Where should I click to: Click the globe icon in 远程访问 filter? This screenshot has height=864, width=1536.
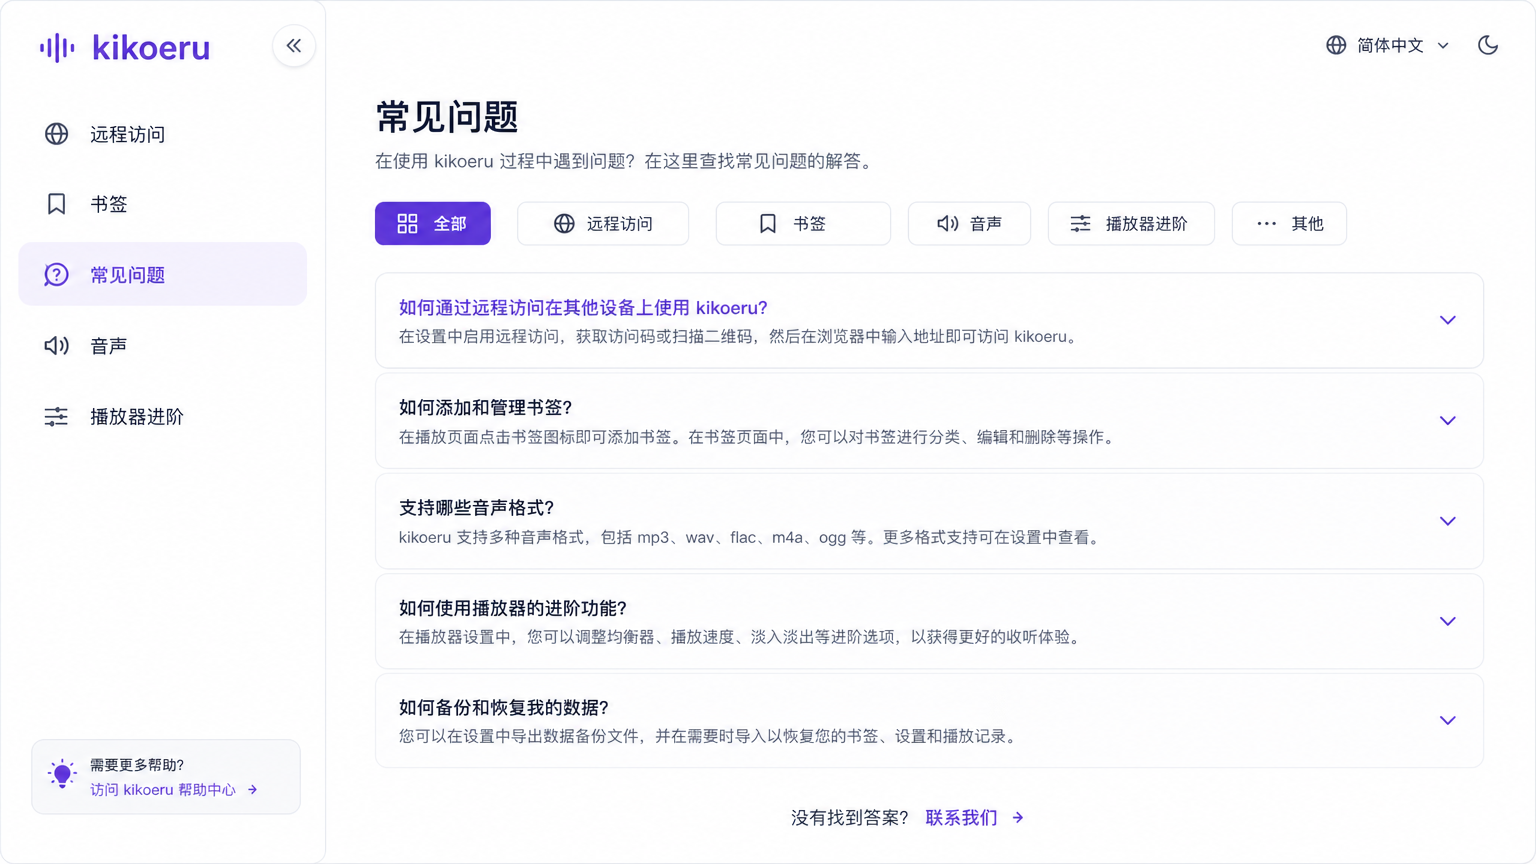point(564,224)
